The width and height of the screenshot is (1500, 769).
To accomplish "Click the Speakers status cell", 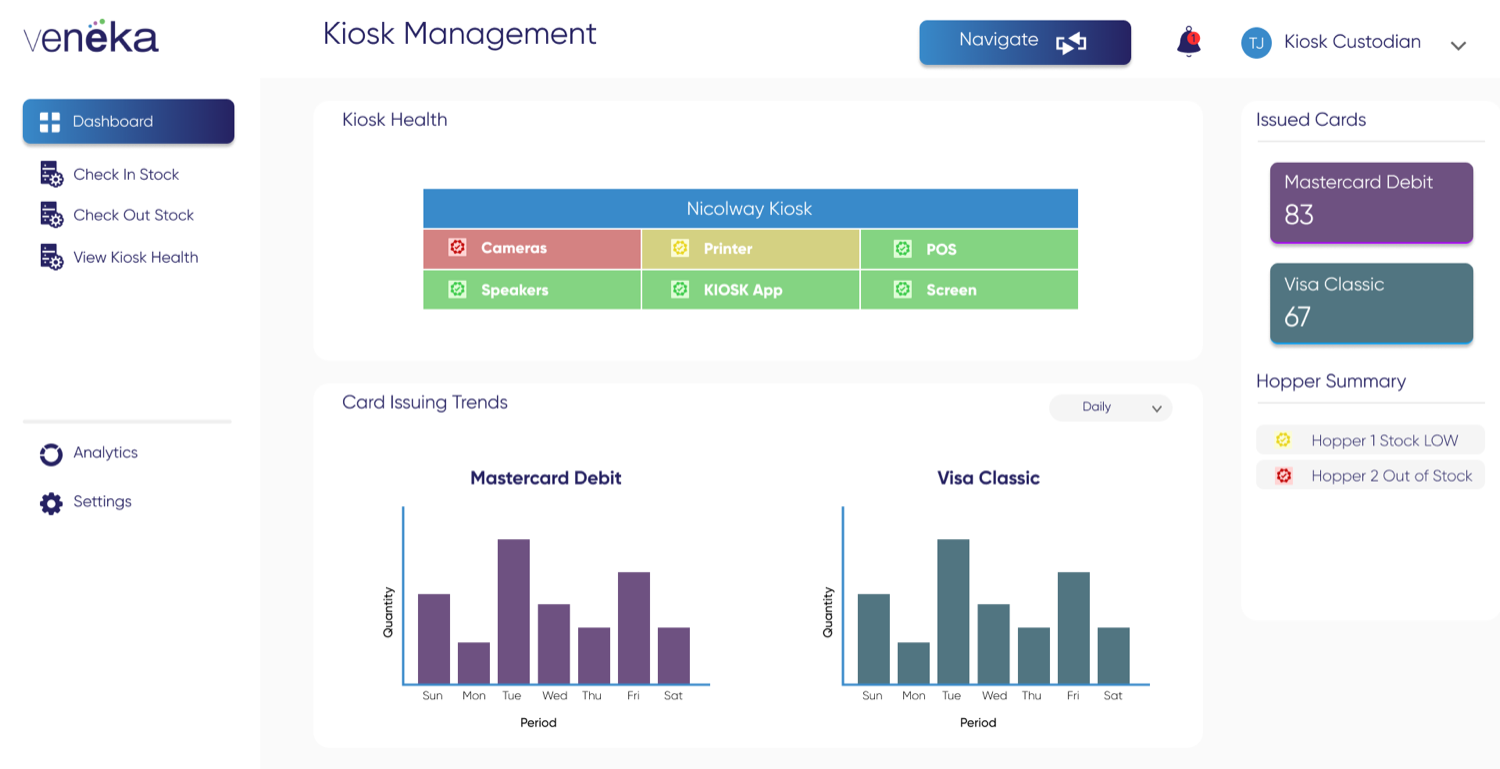I will coord(532,290).
